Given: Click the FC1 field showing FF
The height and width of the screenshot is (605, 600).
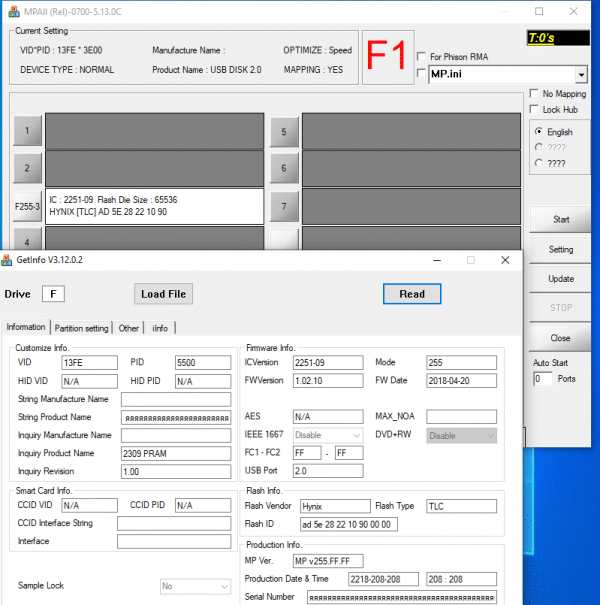Looking at the screenshot, I should 307,453.
